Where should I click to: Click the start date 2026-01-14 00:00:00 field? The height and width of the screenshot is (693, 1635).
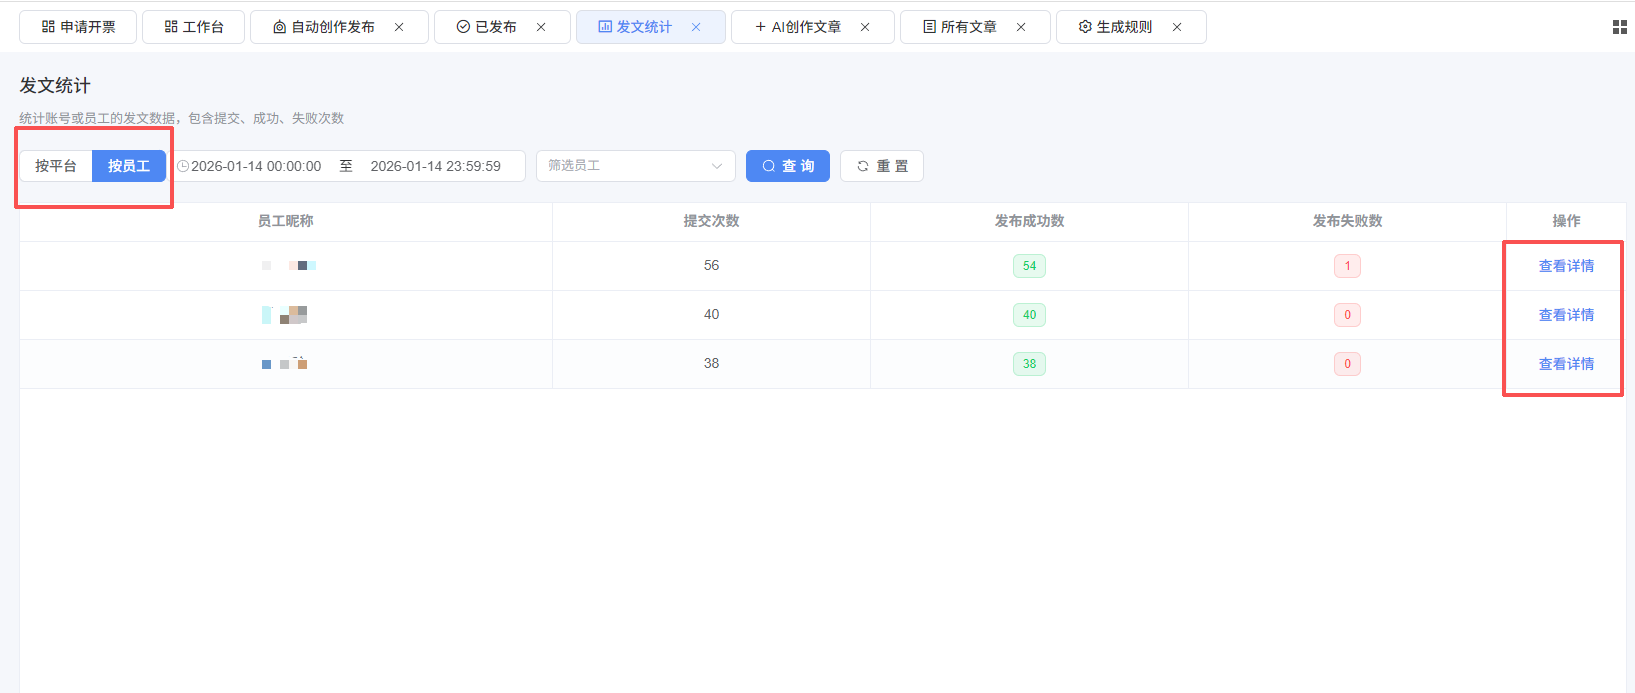[256, 166]
